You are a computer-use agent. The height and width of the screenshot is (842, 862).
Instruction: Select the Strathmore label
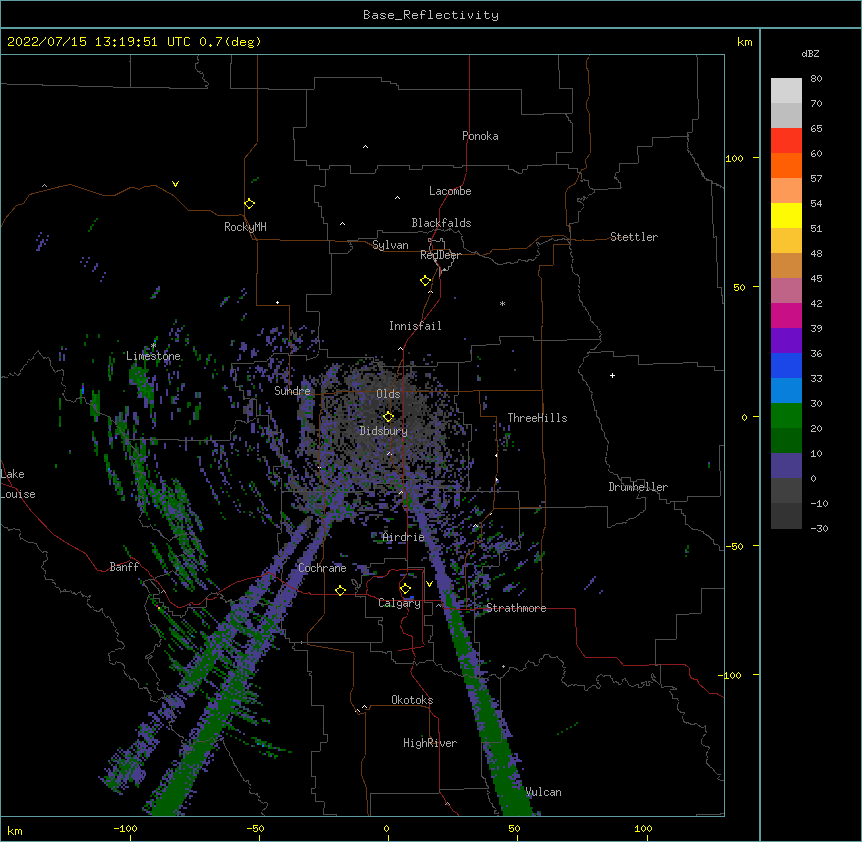tap(516, 608)
